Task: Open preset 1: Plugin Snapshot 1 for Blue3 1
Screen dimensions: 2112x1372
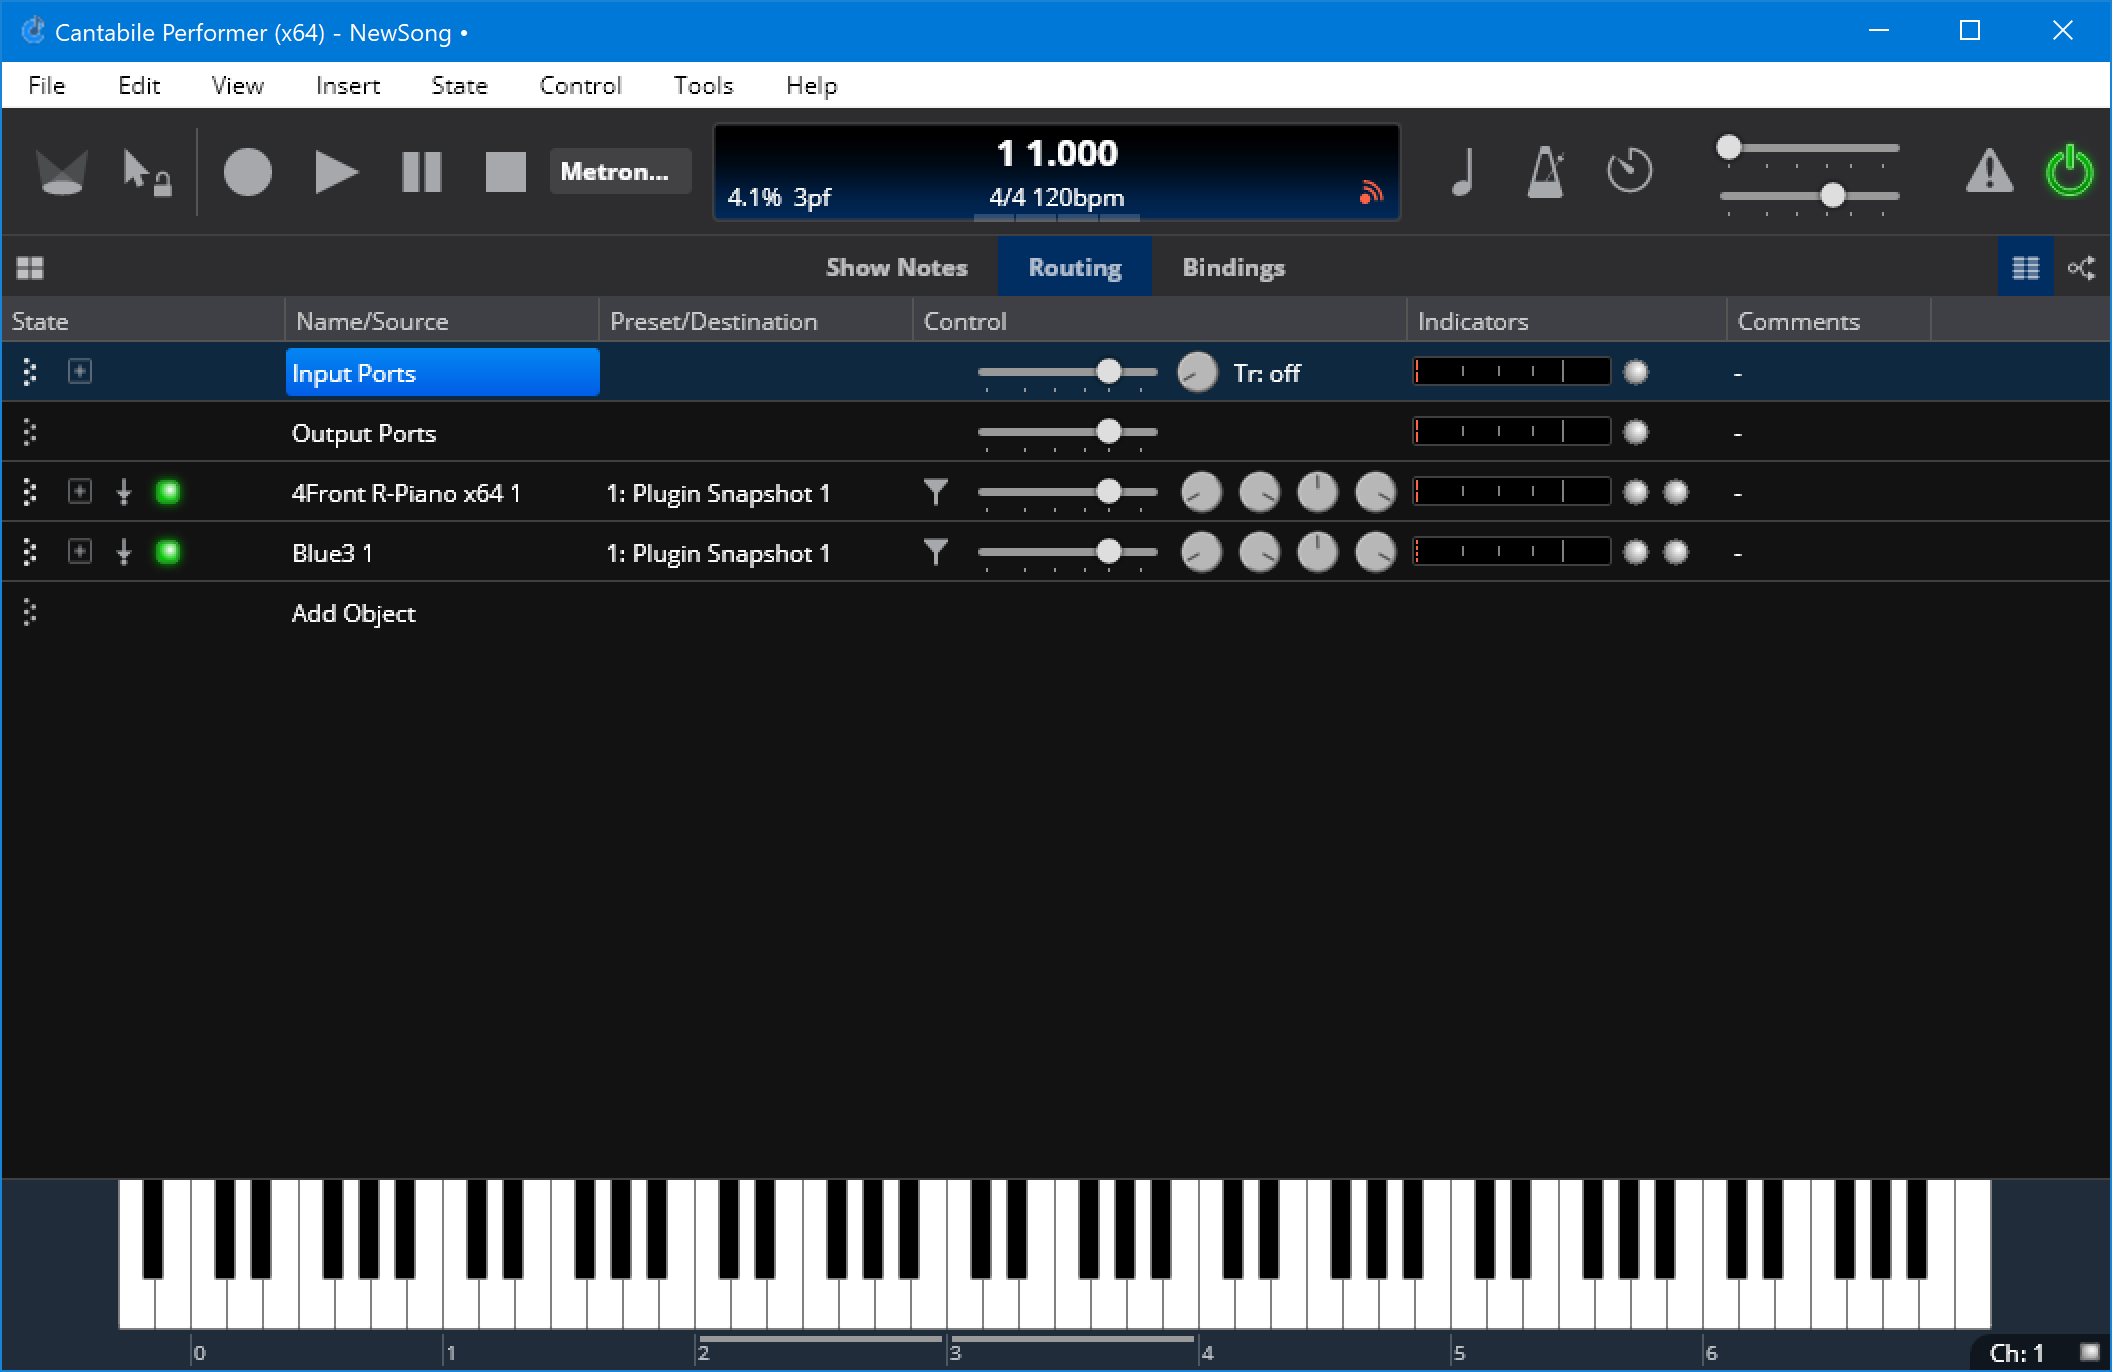Action: click(718, 553)
